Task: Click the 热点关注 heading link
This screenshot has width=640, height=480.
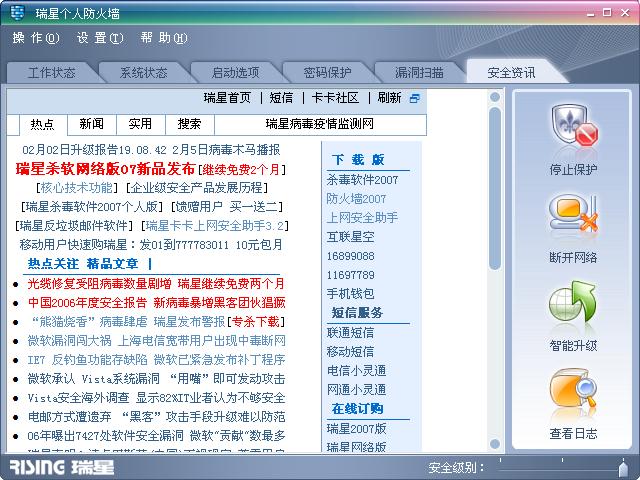Action: 53,264
